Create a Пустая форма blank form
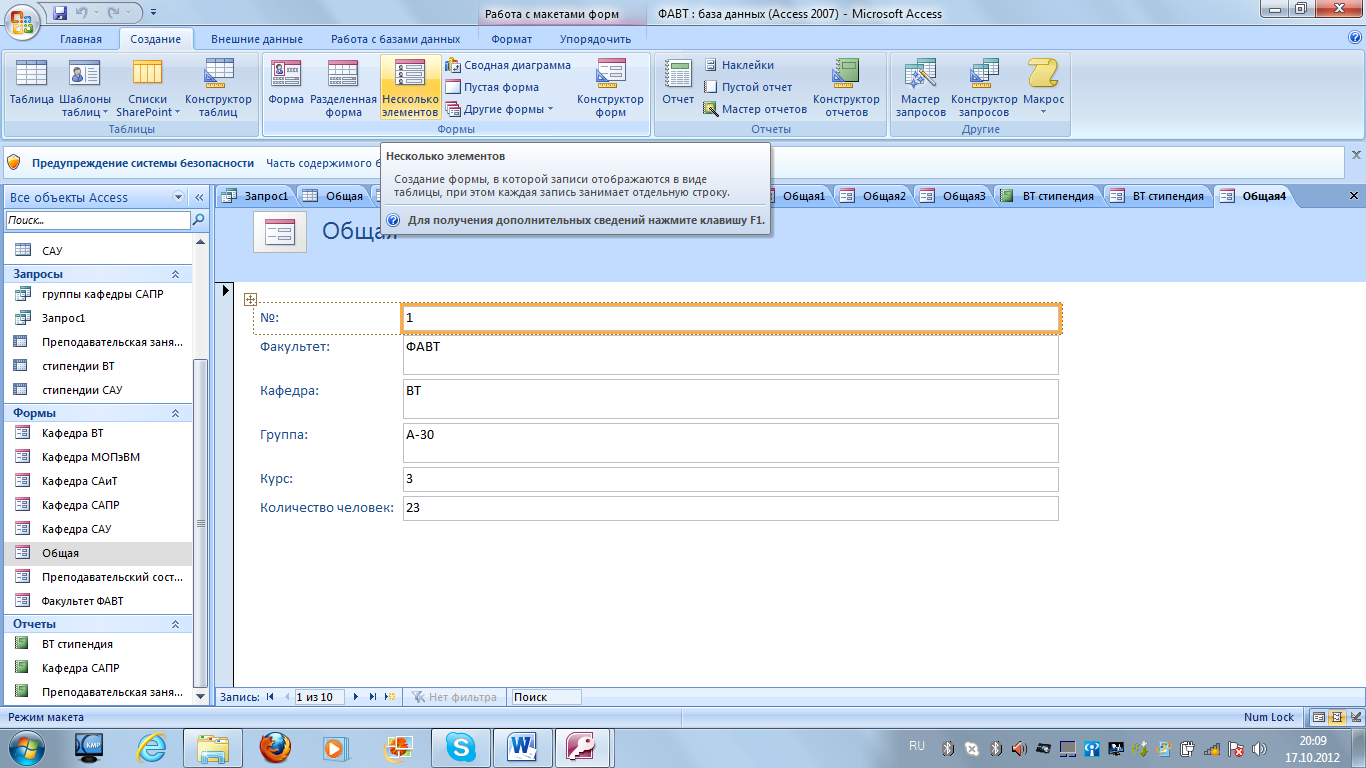This screenshot has height=768, width=1366. click(x=492, y=87)
